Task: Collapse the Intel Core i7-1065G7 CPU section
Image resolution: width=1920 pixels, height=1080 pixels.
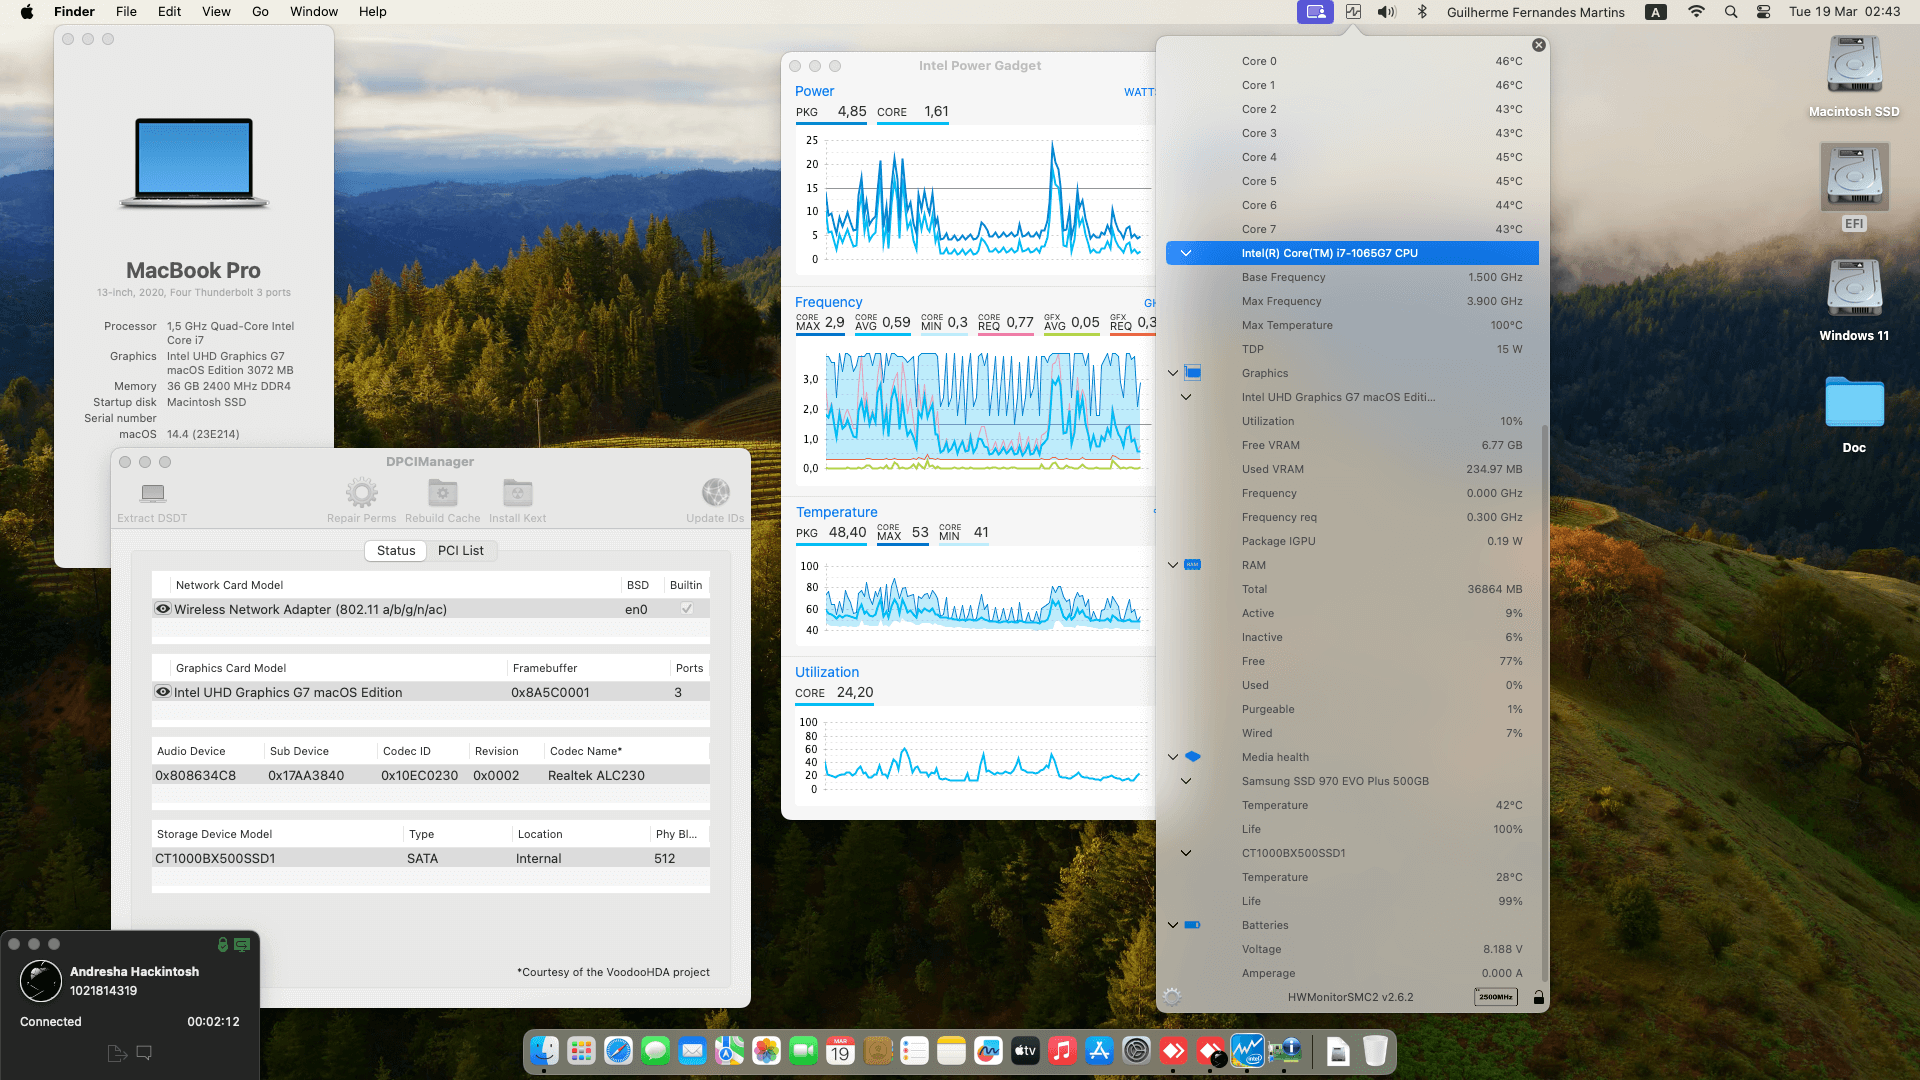Action: (1186, 253)
